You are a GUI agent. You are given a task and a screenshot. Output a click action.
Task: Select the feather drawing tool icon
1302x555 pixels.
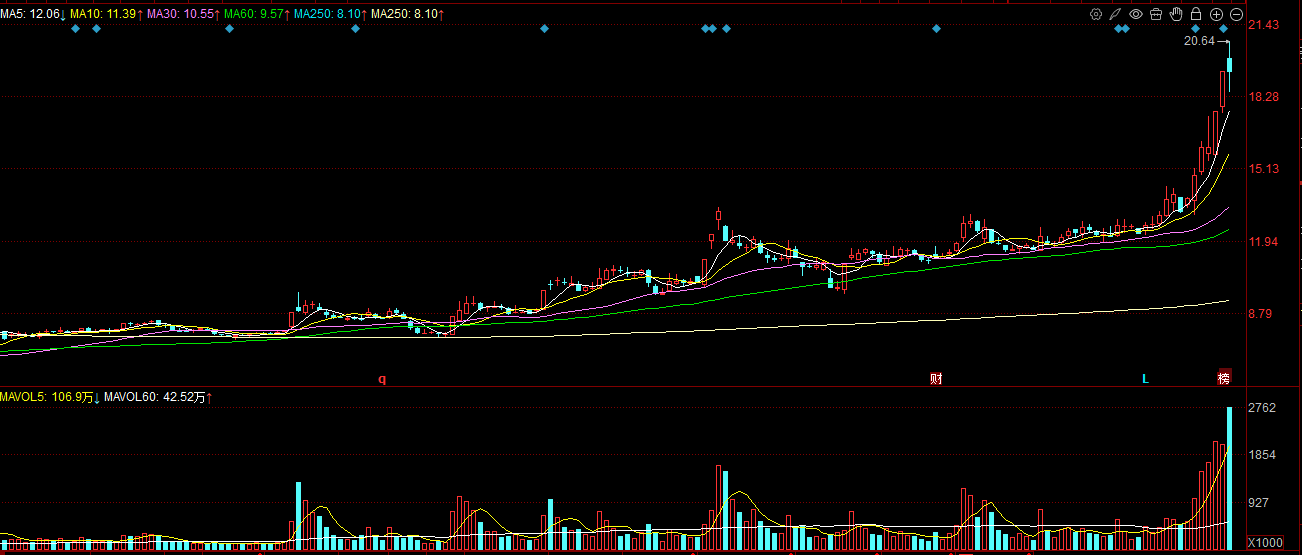tap(1116, 14)
